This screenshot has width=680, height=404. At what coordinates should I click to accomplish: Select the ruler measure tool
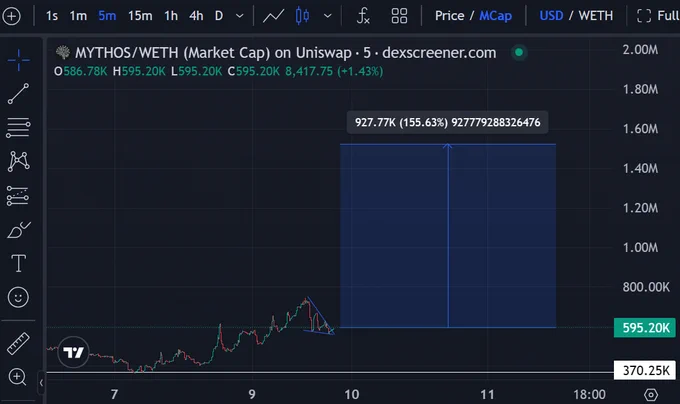[18, 343]
